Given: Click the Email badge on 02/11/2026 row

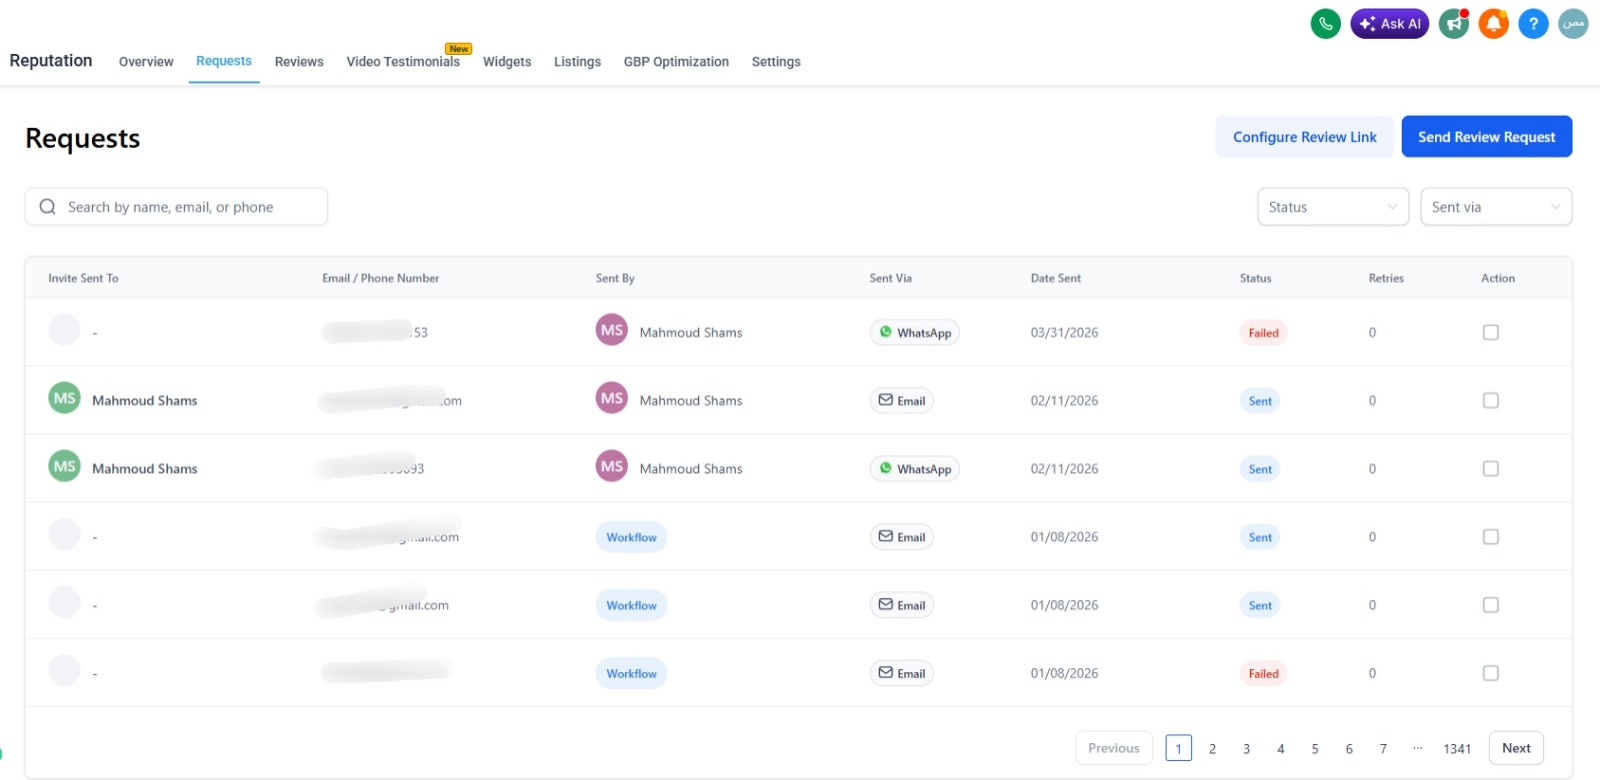Looking at the screenshot, I should point(901,401).
